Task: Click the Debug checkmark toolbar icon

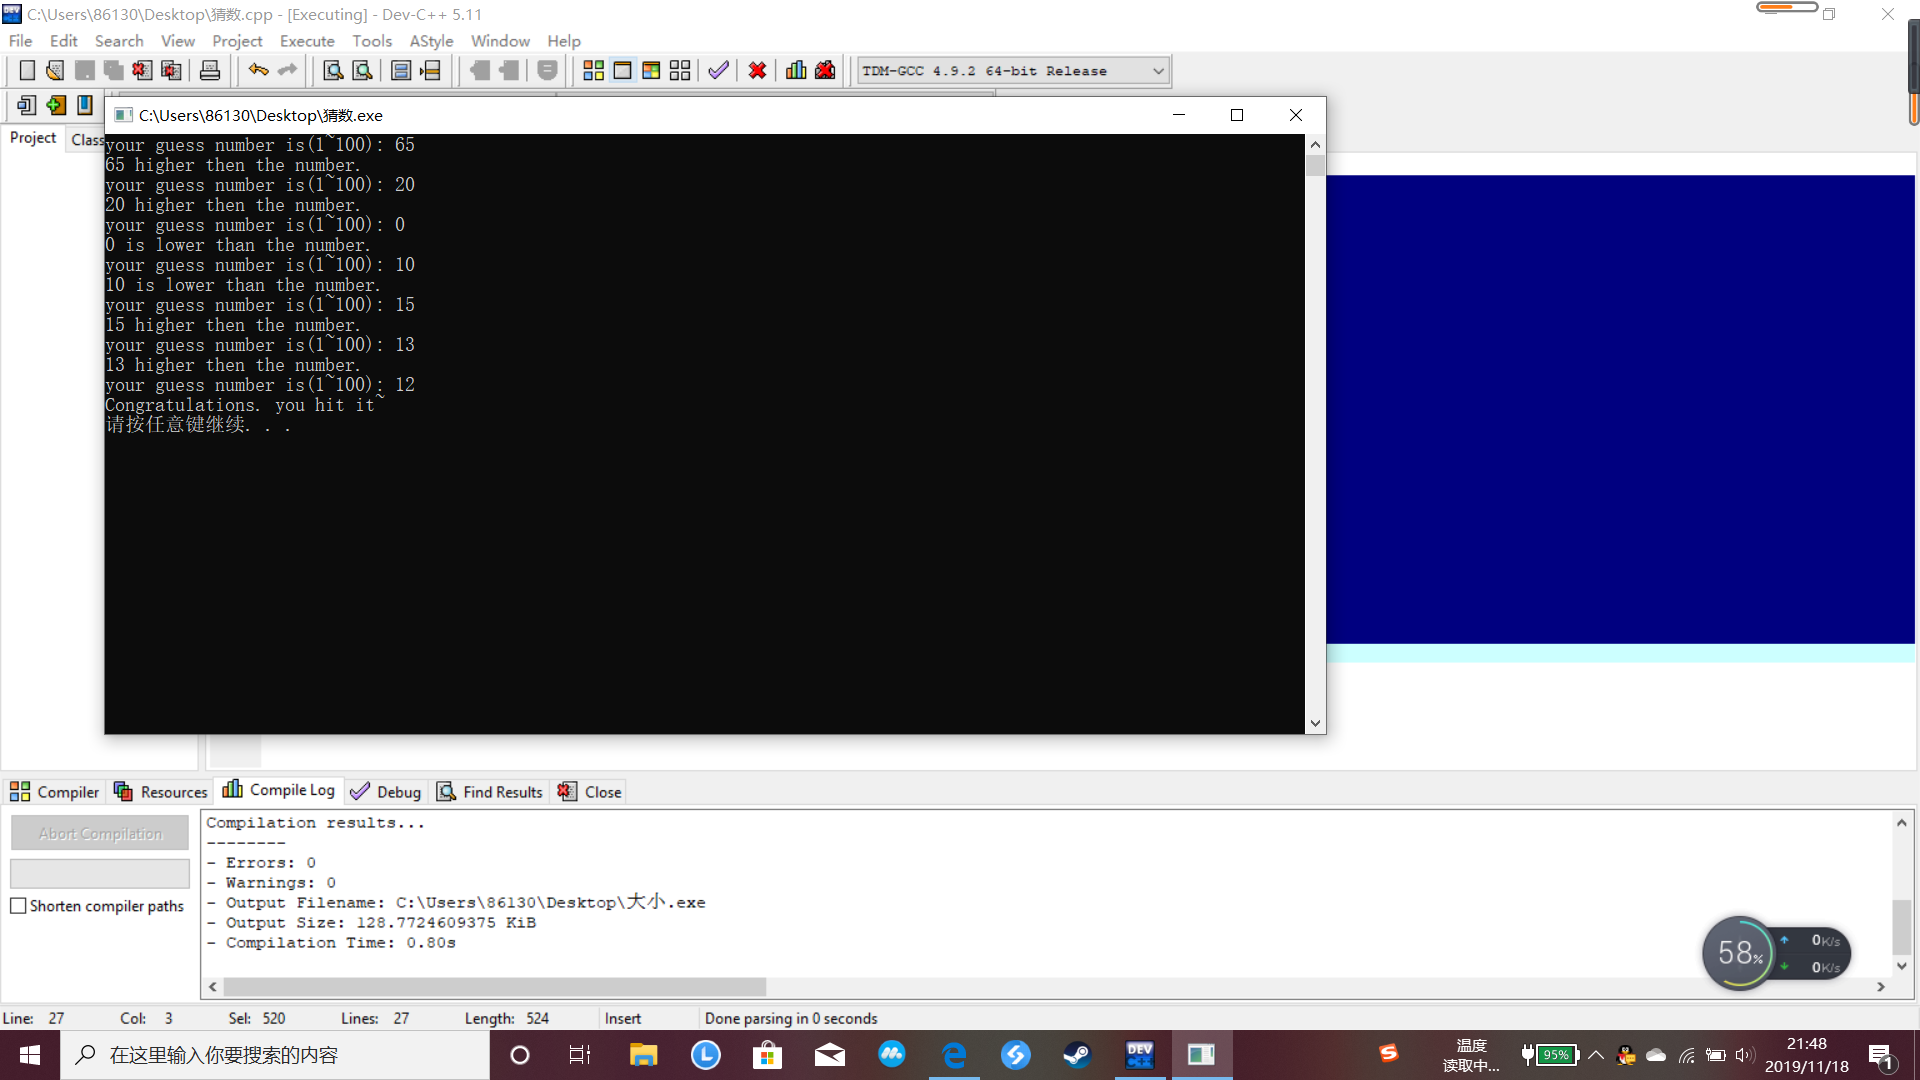Action: (x=718, y=70)
